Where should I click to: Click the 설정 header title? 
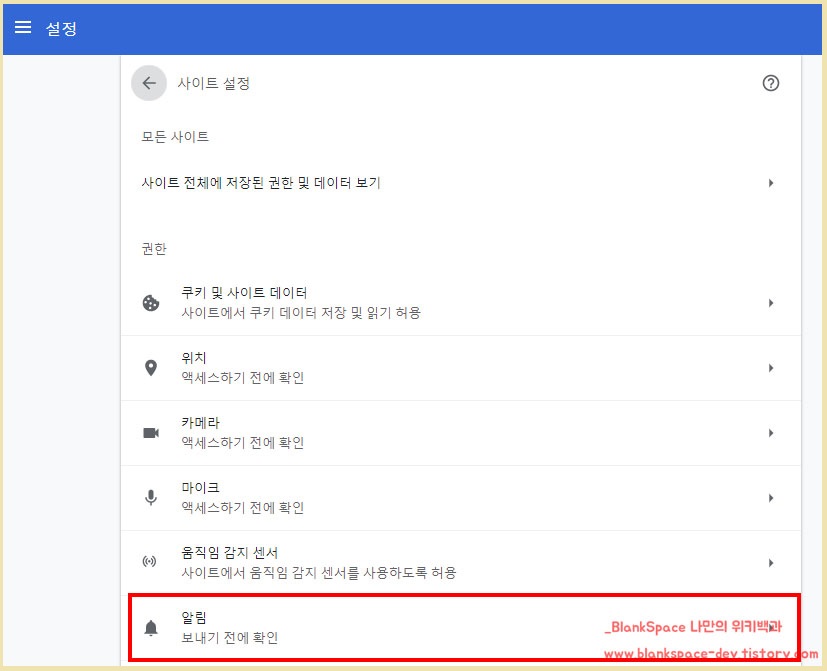(61, 28)
